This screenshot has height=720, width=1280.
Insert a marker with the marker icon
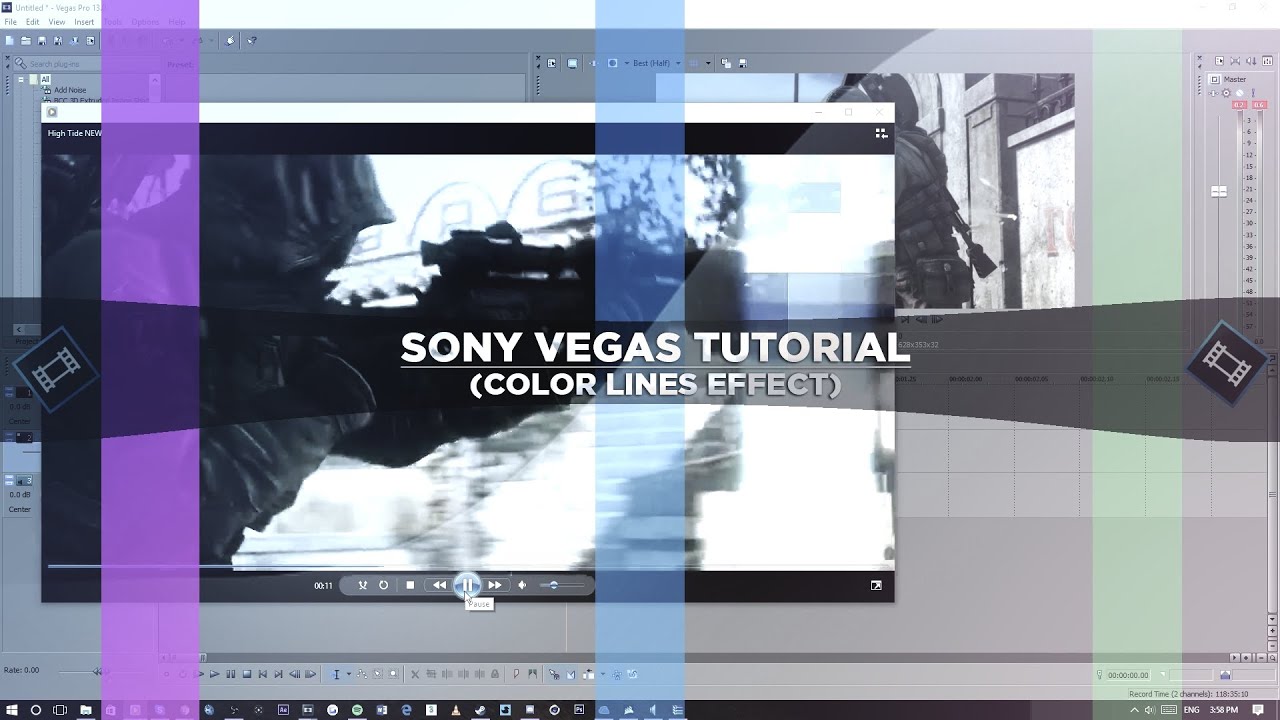click(516, 674)
